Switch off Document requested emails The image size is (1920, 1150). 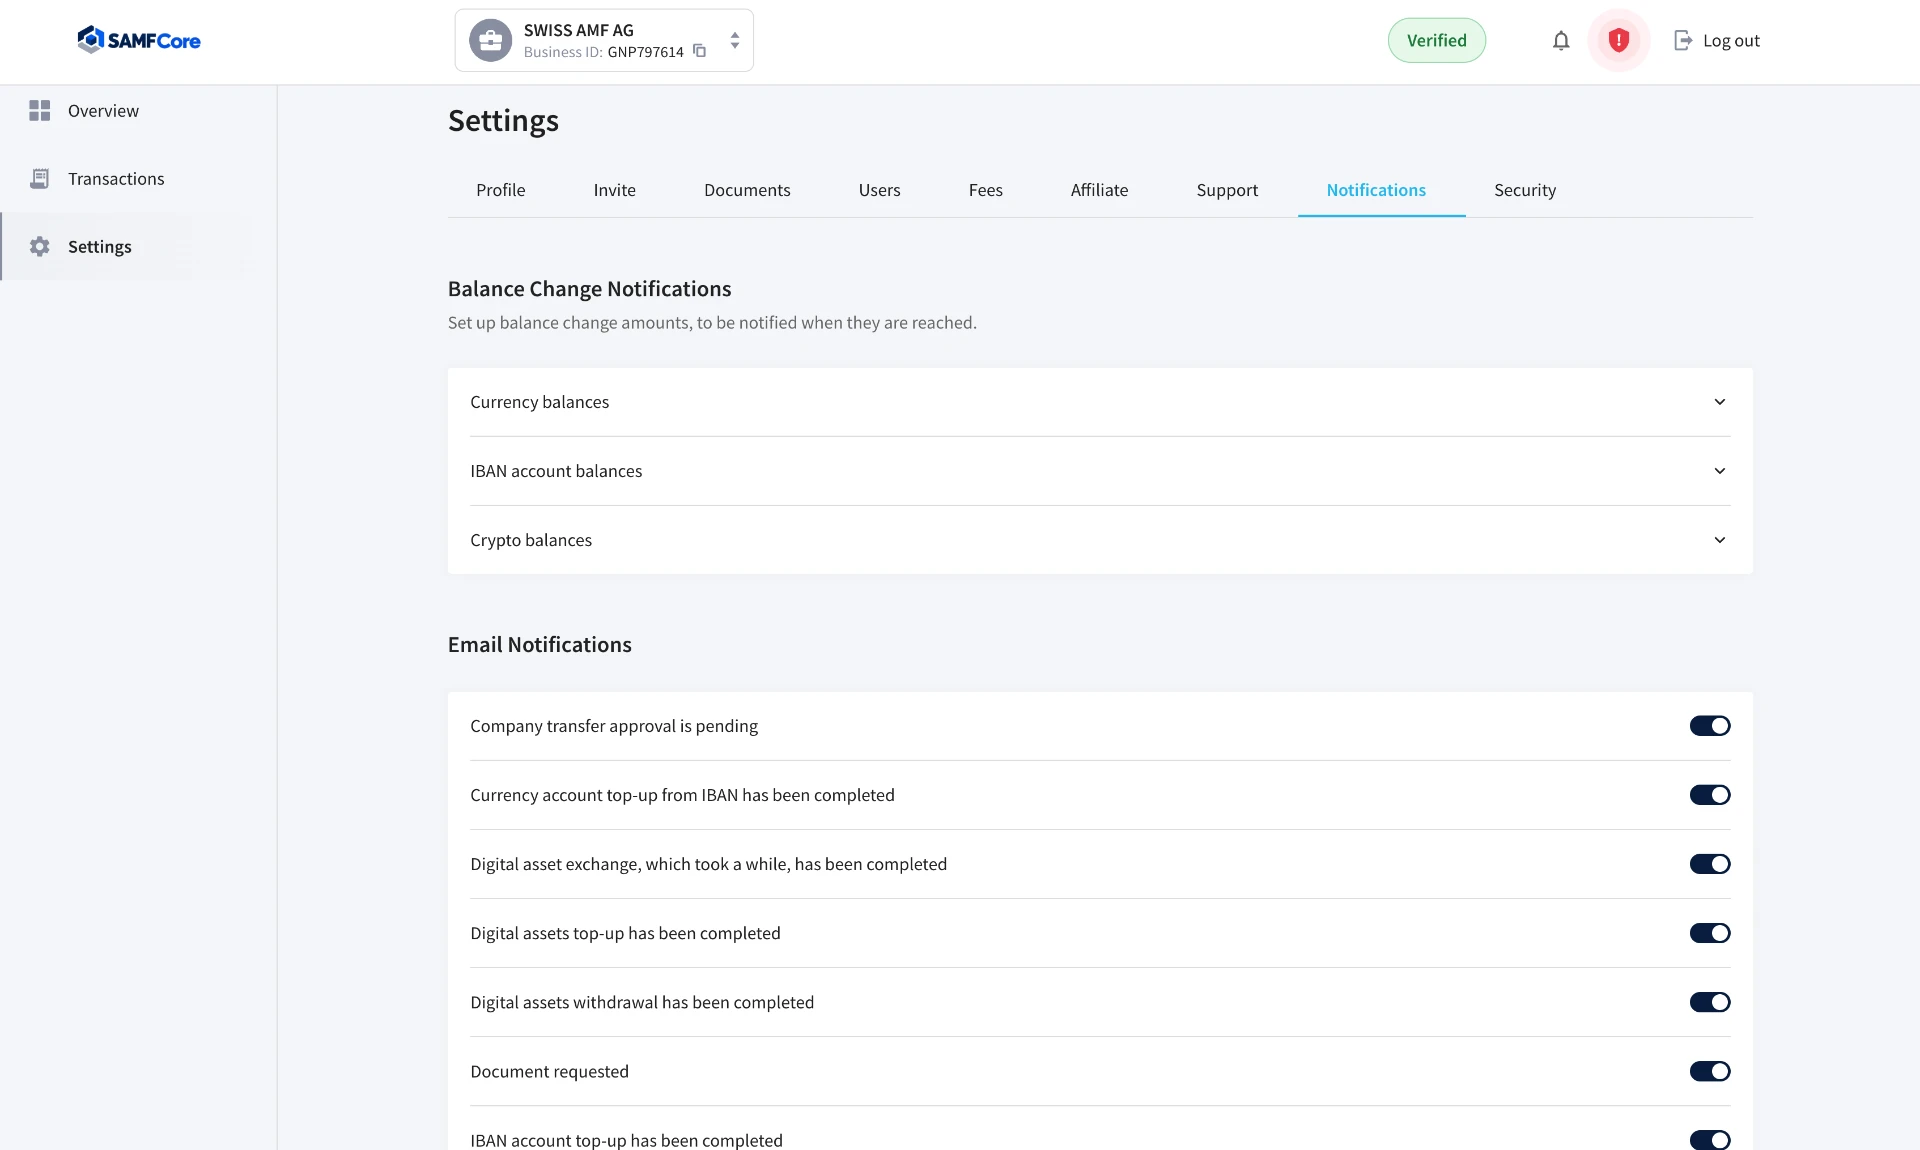1710,1071
